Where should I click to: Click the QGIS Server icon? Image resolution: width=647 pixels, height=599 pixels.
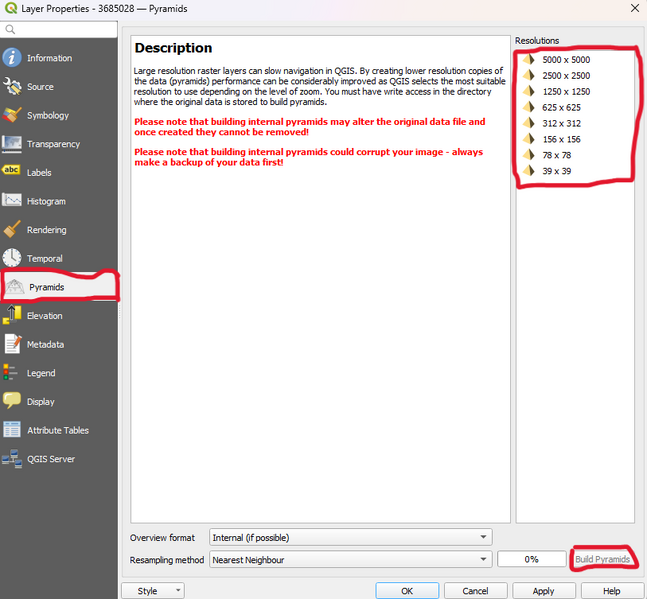[12, 458]
